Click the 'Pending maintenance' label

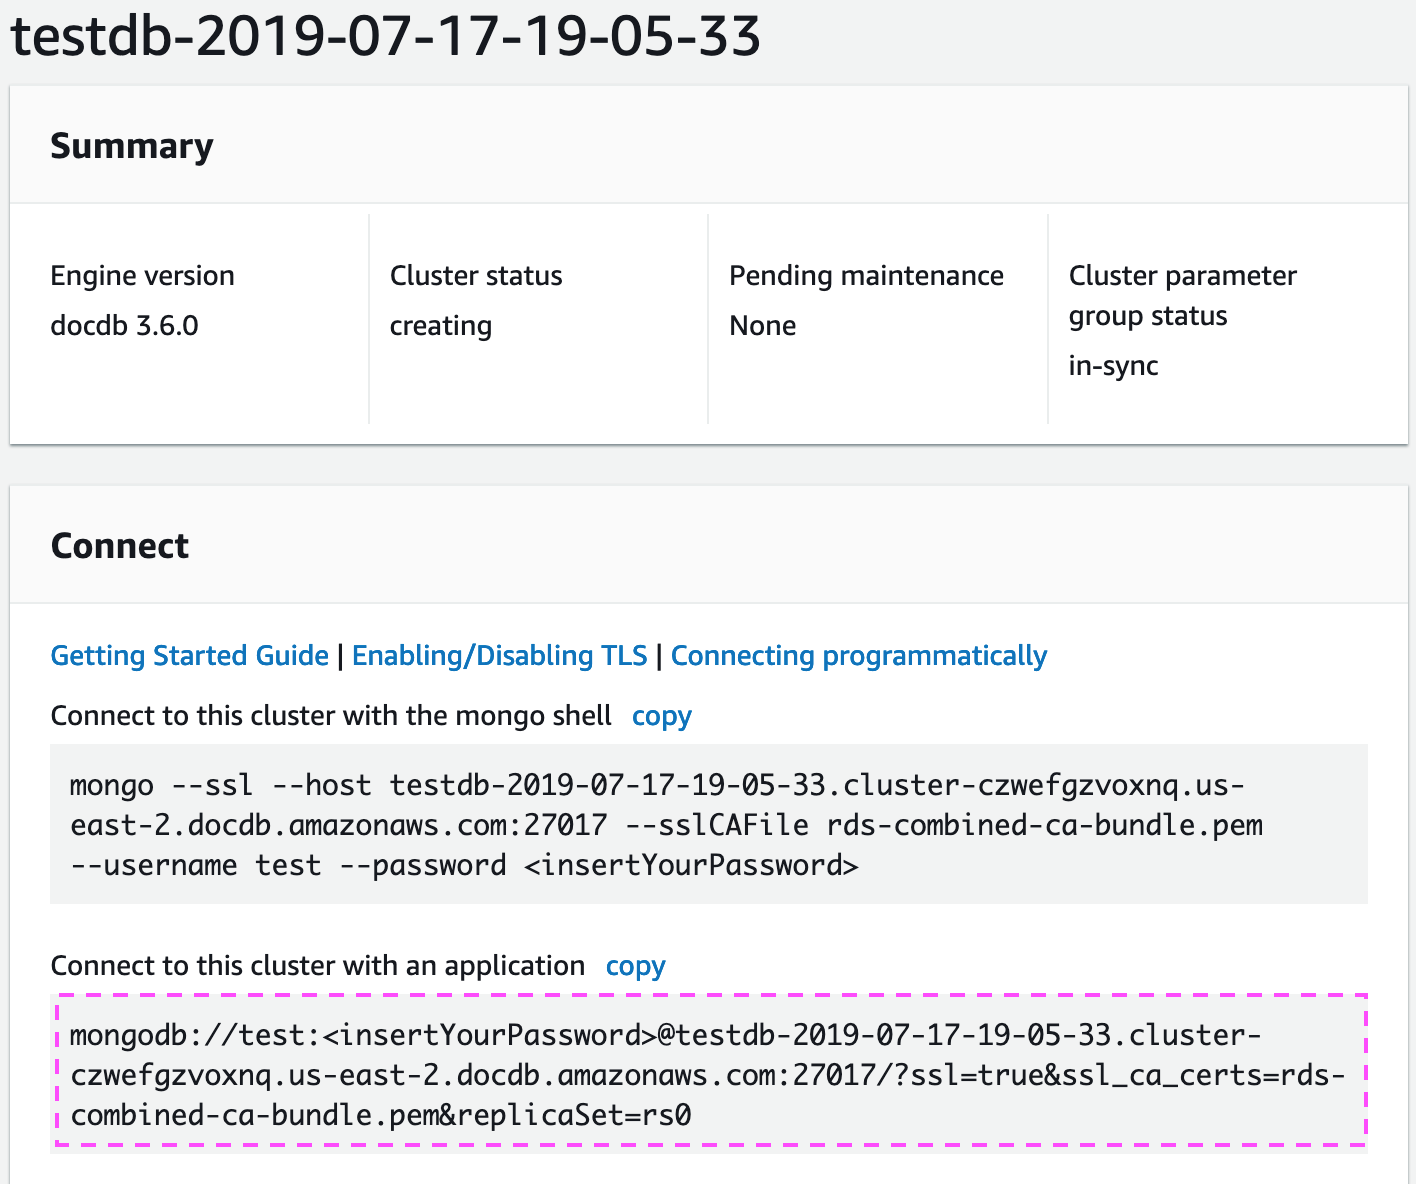866,276
